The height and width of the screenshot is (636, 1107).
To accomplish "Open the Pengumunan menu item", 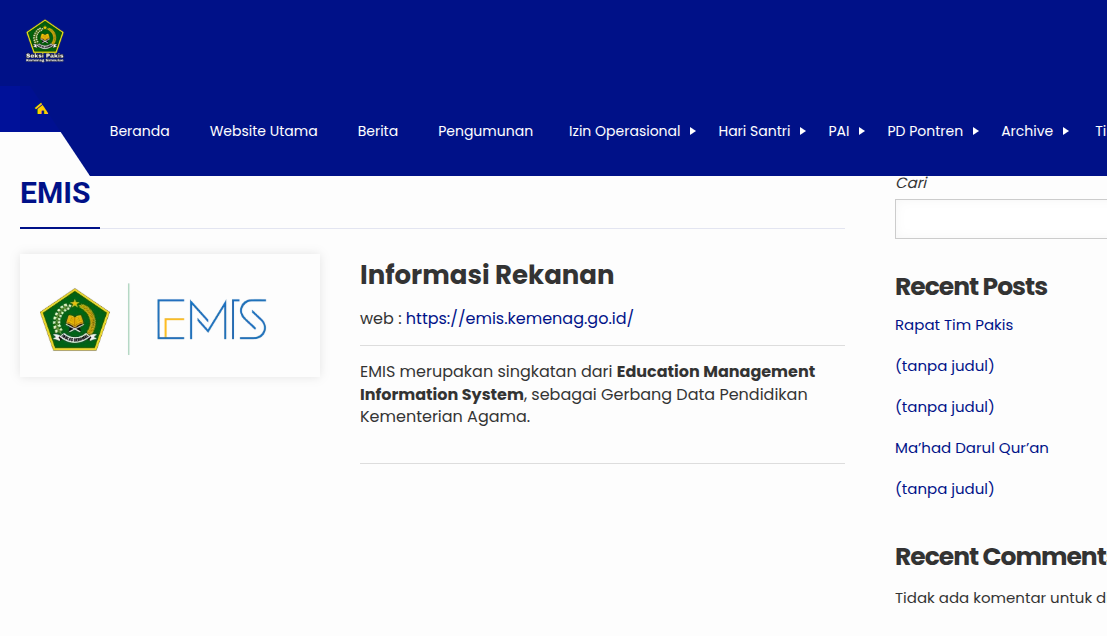I will tap(485, 131).
